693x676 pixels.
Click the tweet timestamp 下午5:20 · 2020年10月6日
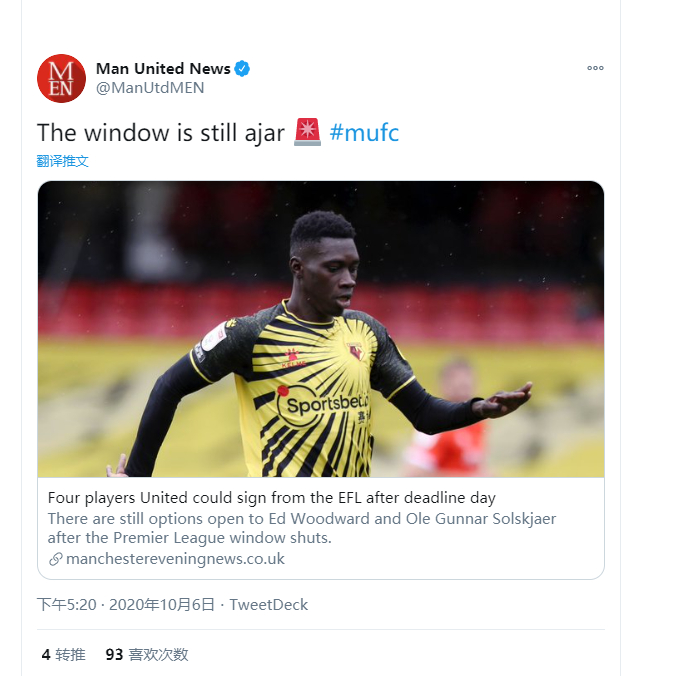tap(126, 604)
